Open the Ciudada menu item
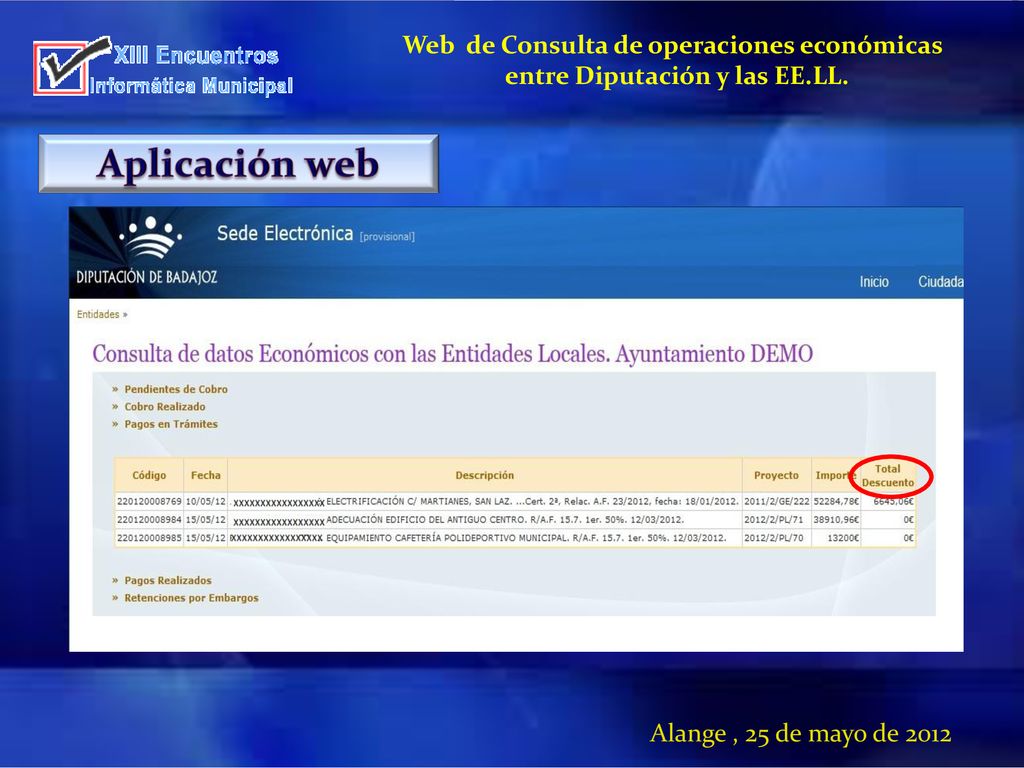 (940, 281)
